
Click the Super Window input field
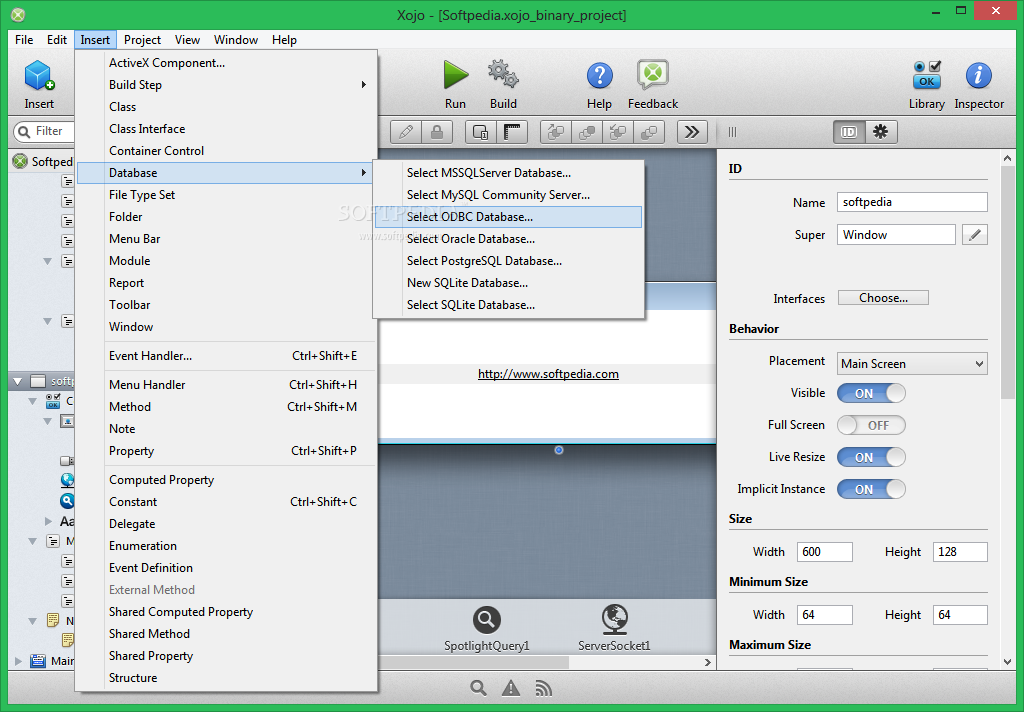click(896, 235)
